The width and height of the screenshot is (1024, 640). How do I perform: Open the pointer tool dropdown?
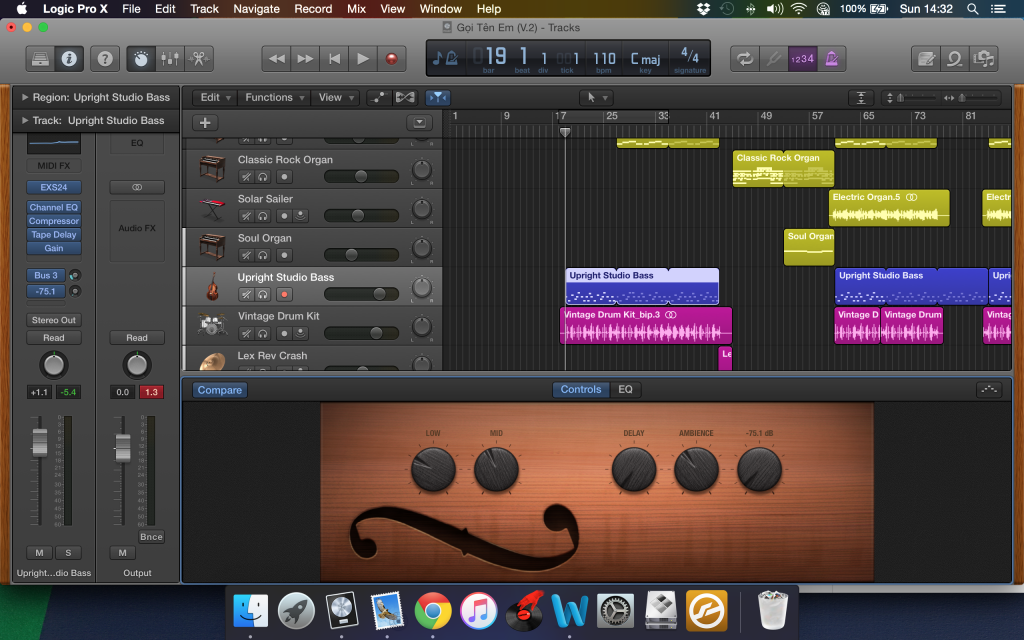coord(596,97)
